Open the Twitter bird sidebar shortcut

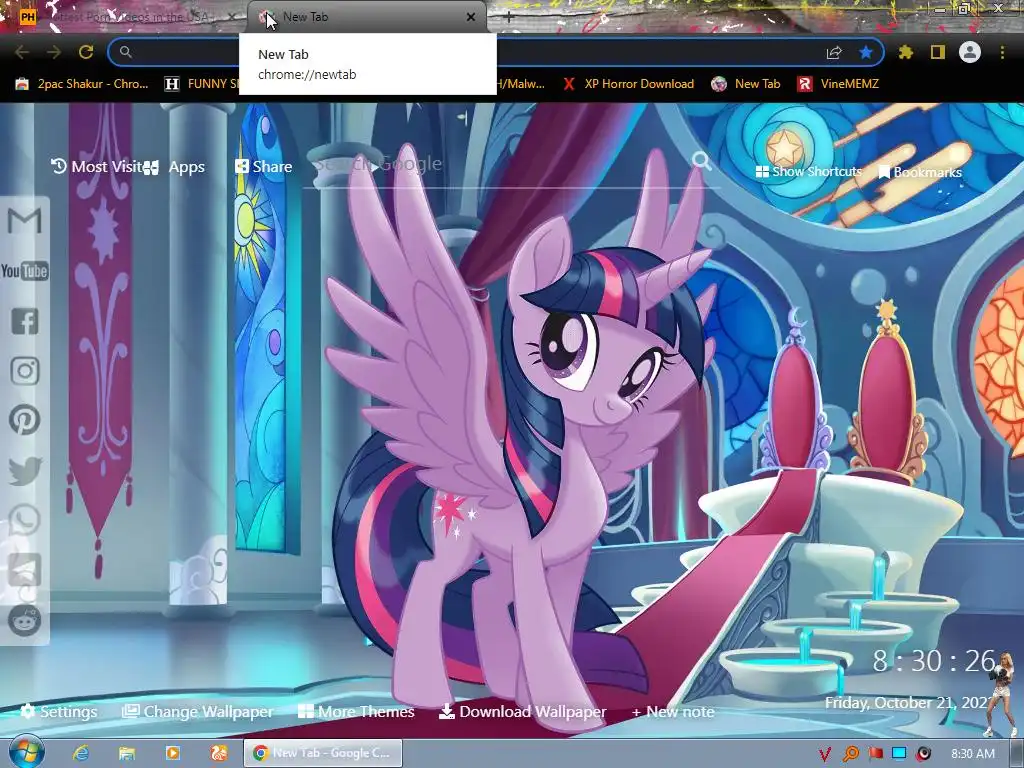pyautogui.click(x=25, y=470)
